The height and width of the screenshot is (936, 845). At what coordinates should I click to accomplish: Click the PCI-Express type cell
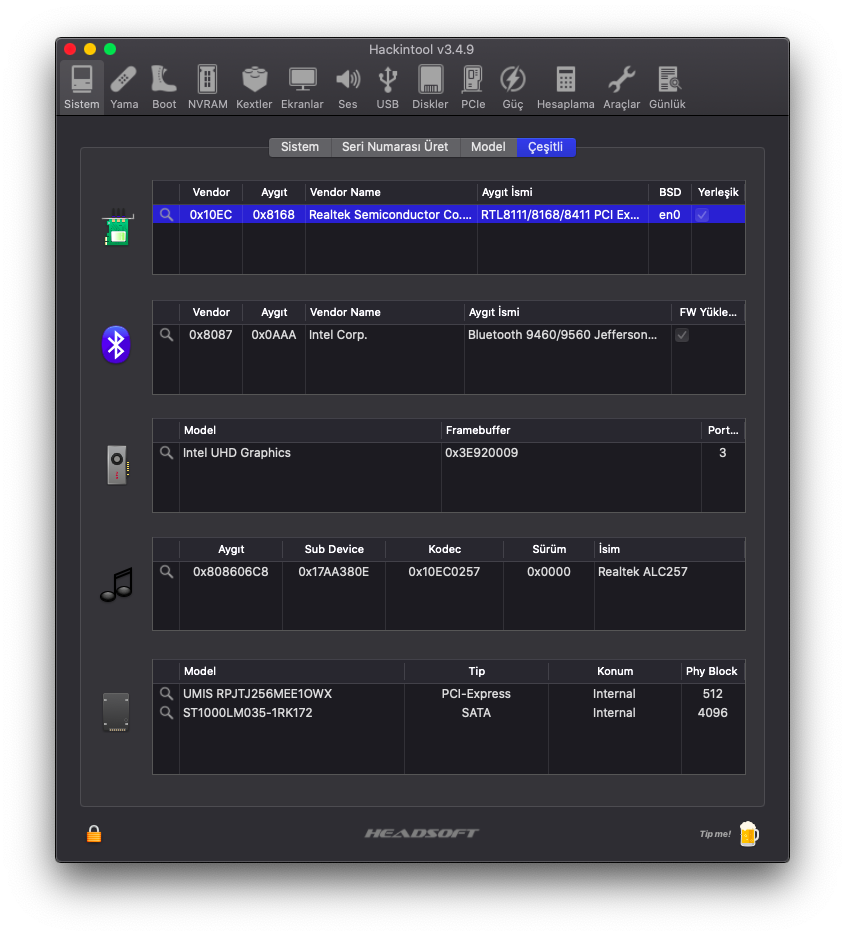(x=476, y=694)
